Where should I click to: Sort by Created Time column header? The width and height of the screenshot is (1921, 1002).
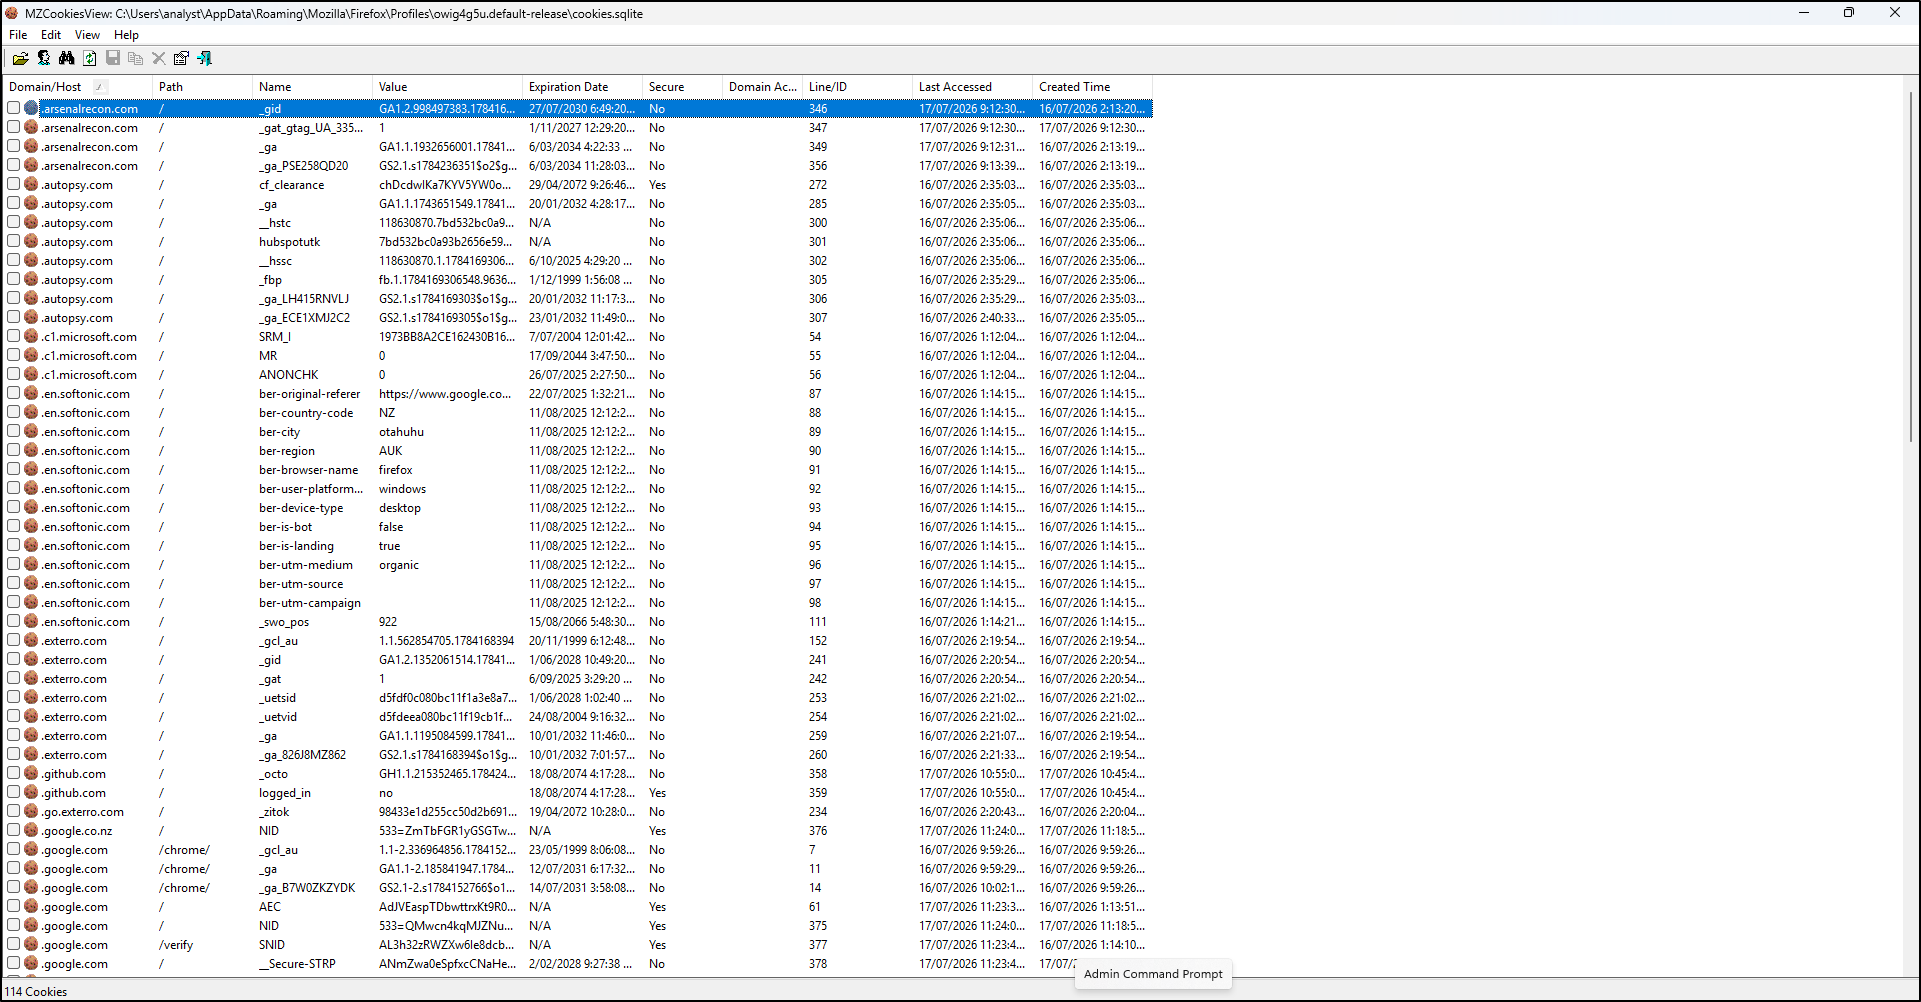[x=1093, y=87]
